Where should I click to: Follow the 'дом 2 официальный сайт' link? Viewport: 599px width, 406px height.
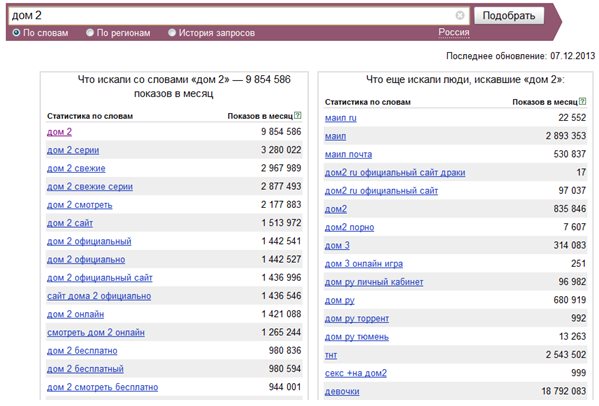pos(100,278)
